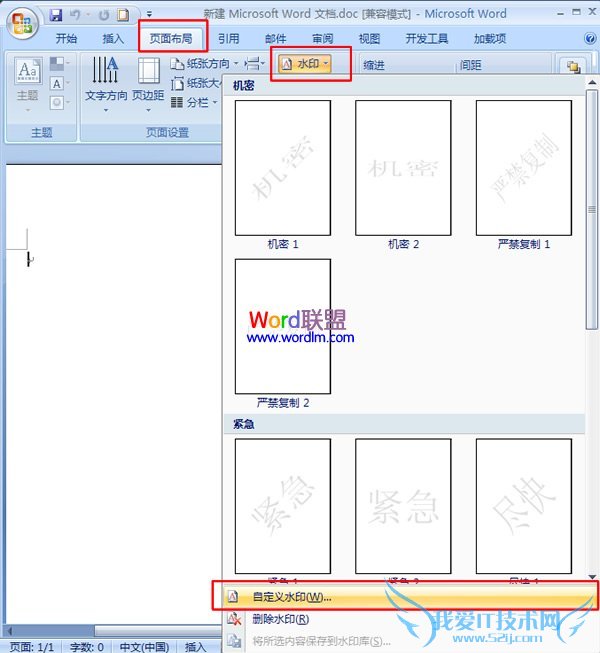Open the 引用 tab
Viewport: 600px width, 653px height.
coord(228,39)
